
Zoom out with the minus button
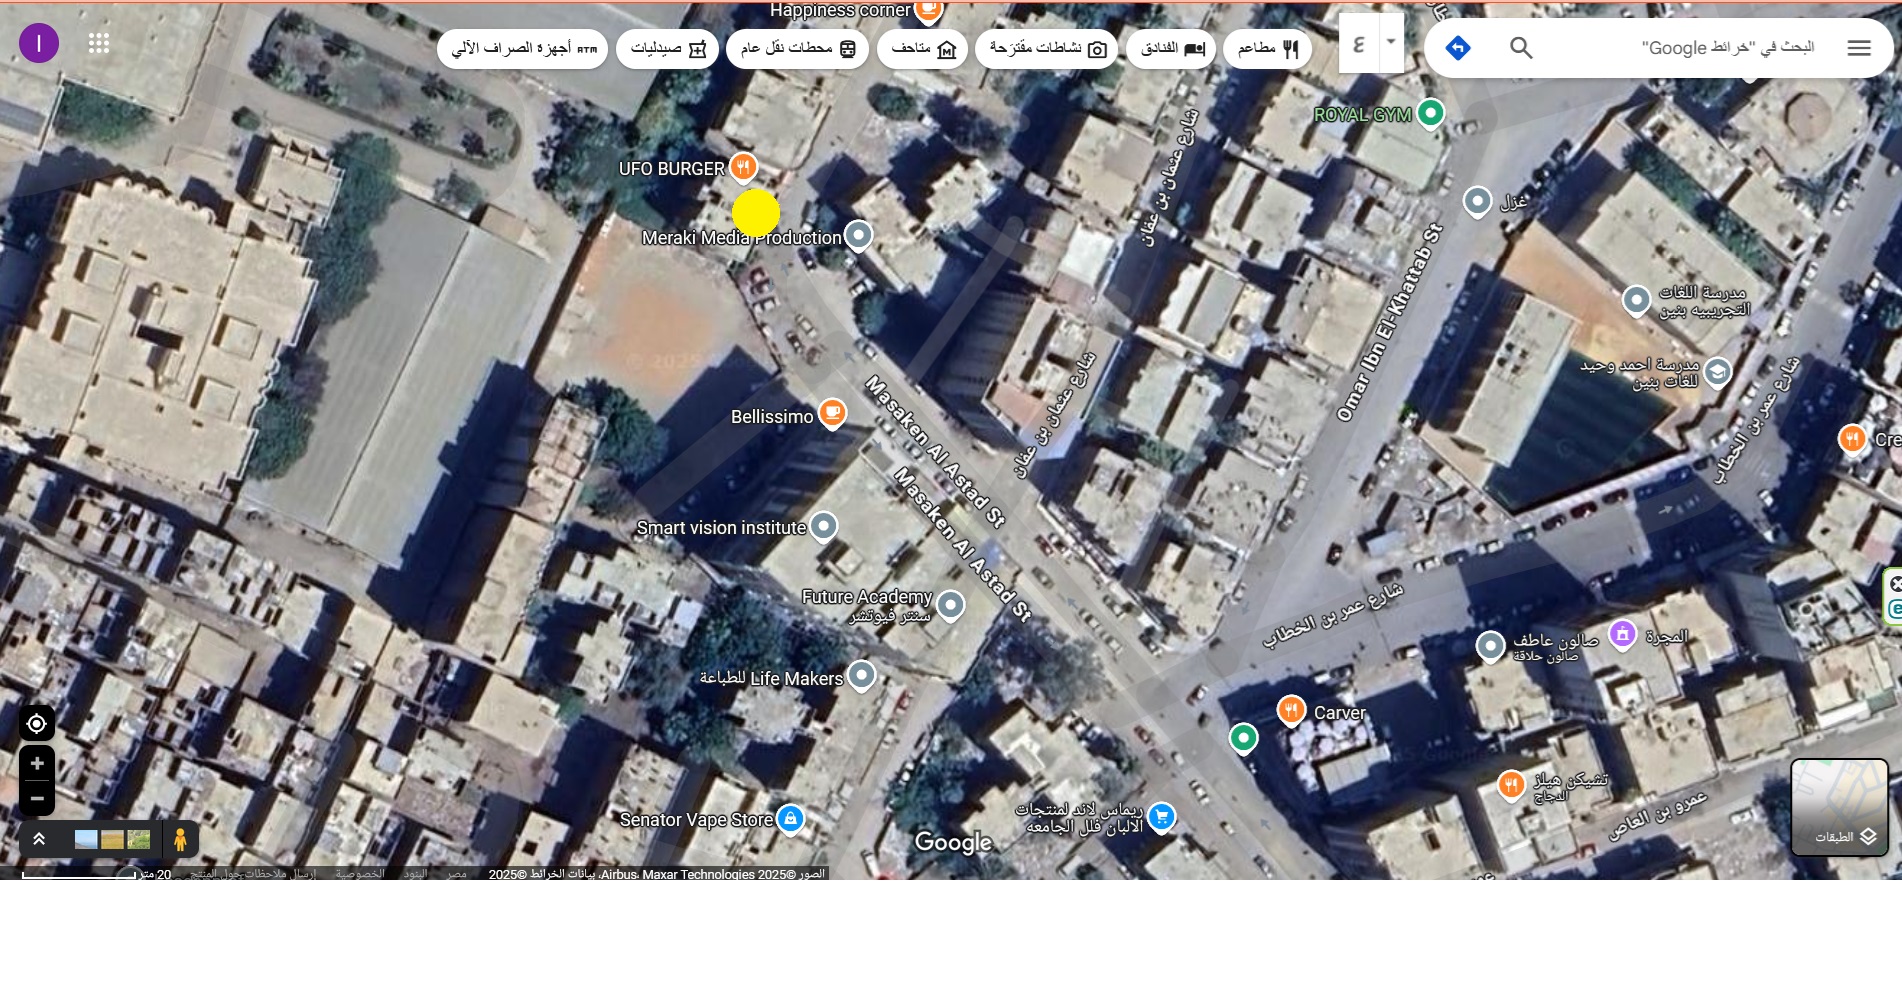click(37, 798)
